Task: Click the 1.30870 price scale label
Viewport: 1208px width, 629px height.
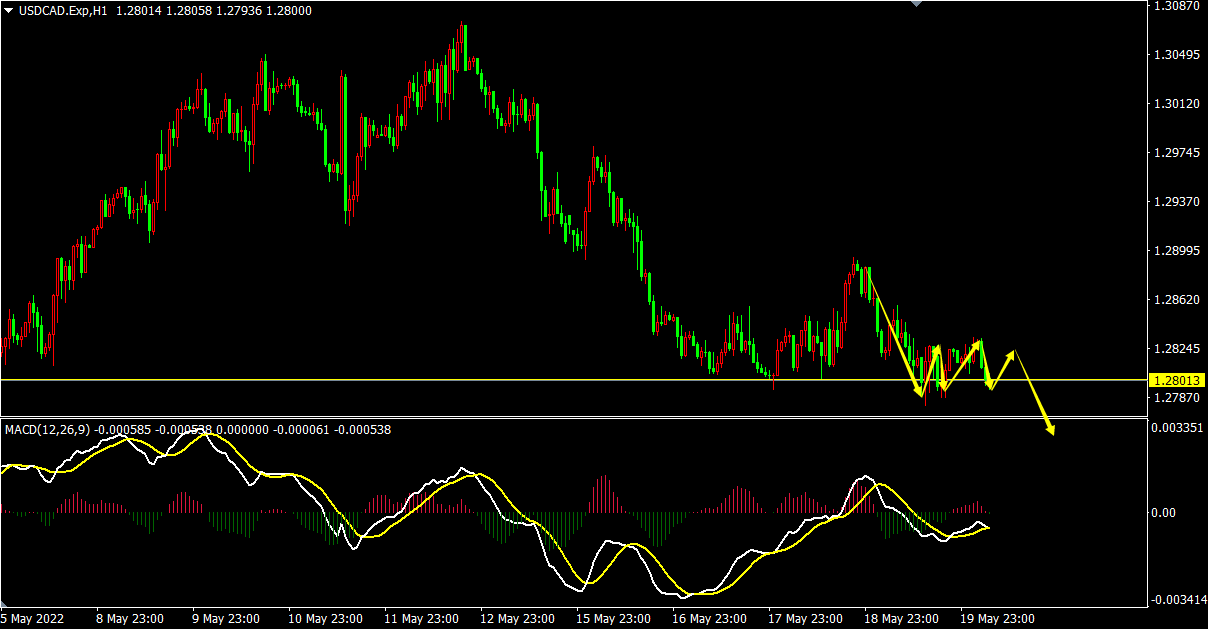Action: click(x=1176, y=6)
